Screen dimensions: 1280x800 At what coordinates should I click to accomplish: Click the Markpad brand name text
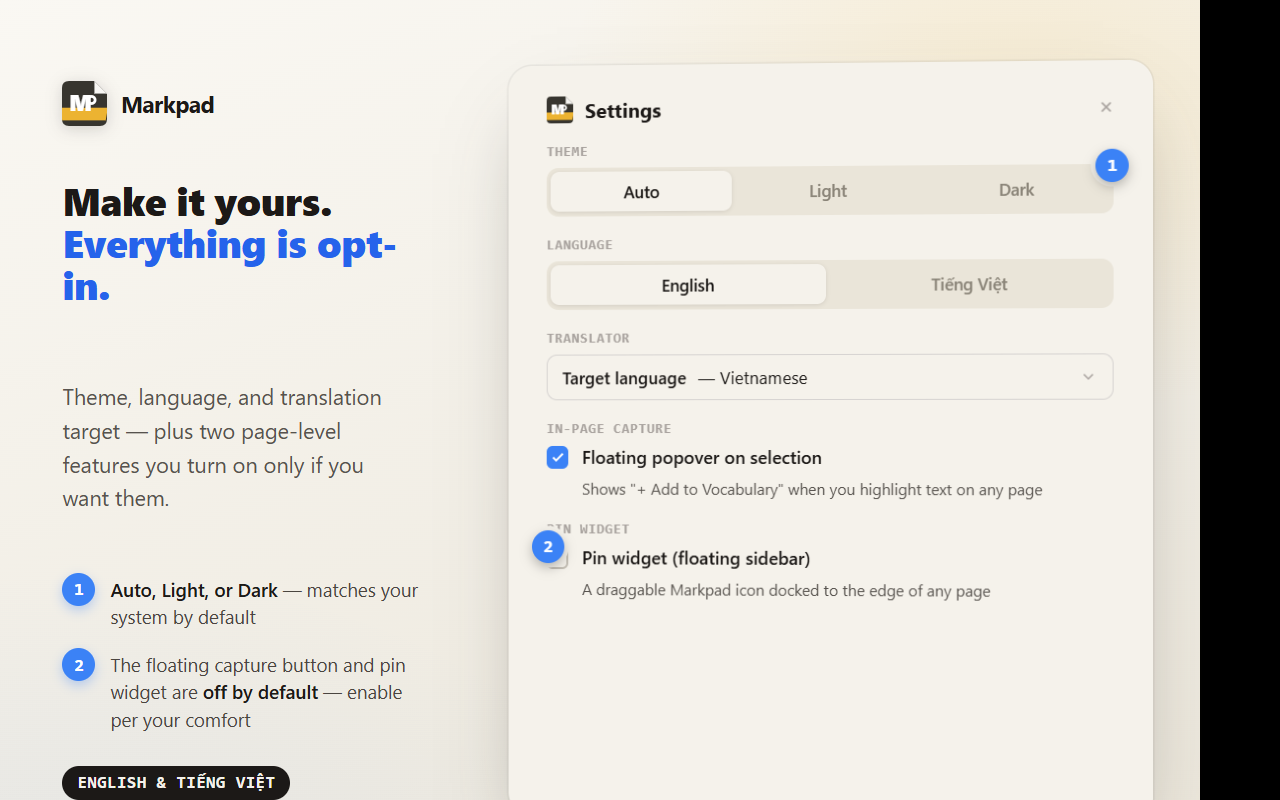click(168, 105)
